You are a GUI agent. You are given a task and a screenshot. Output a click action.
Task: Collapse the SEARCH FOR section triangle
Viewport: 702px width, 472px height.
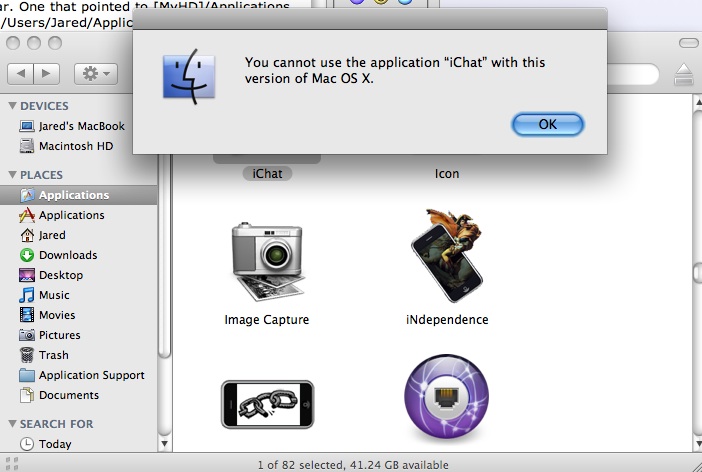[x=13, y=424]
